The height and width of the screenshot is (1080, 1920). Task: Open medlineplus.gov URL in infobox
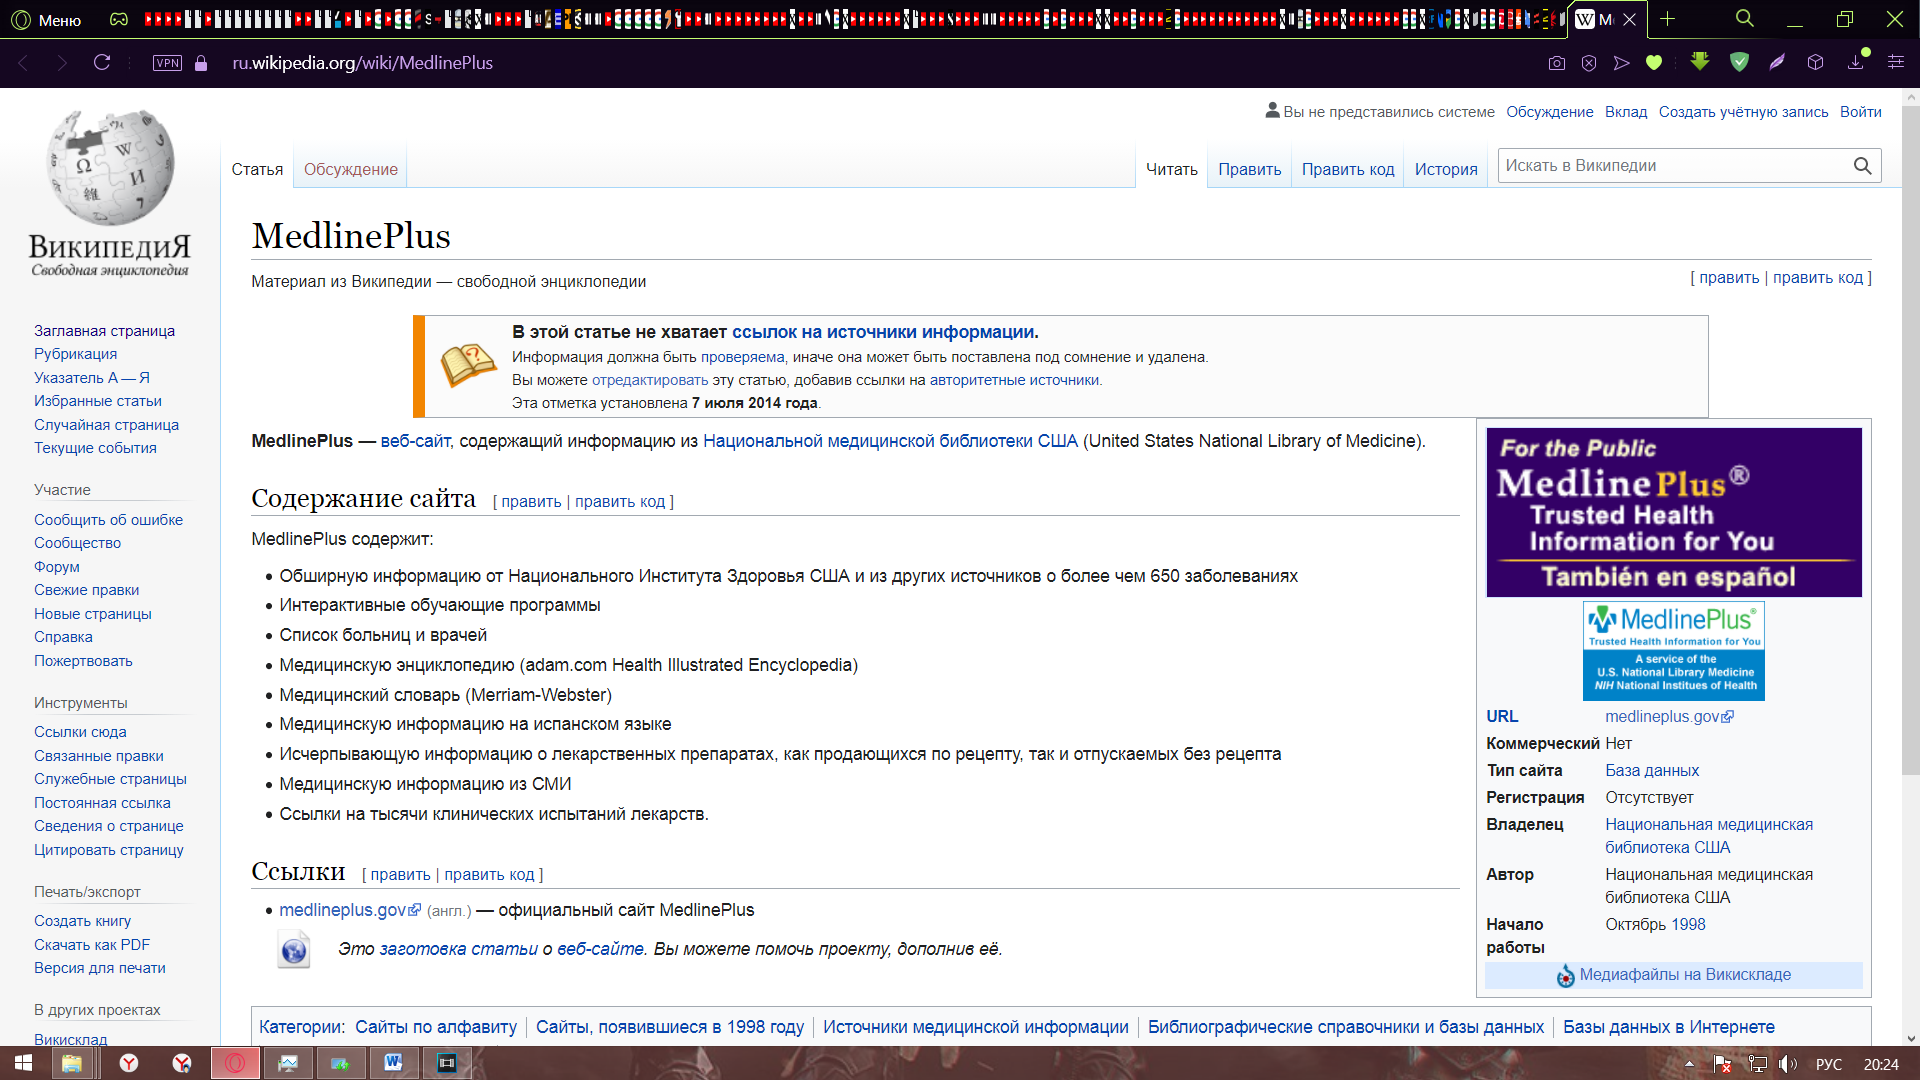[1669, 717]
